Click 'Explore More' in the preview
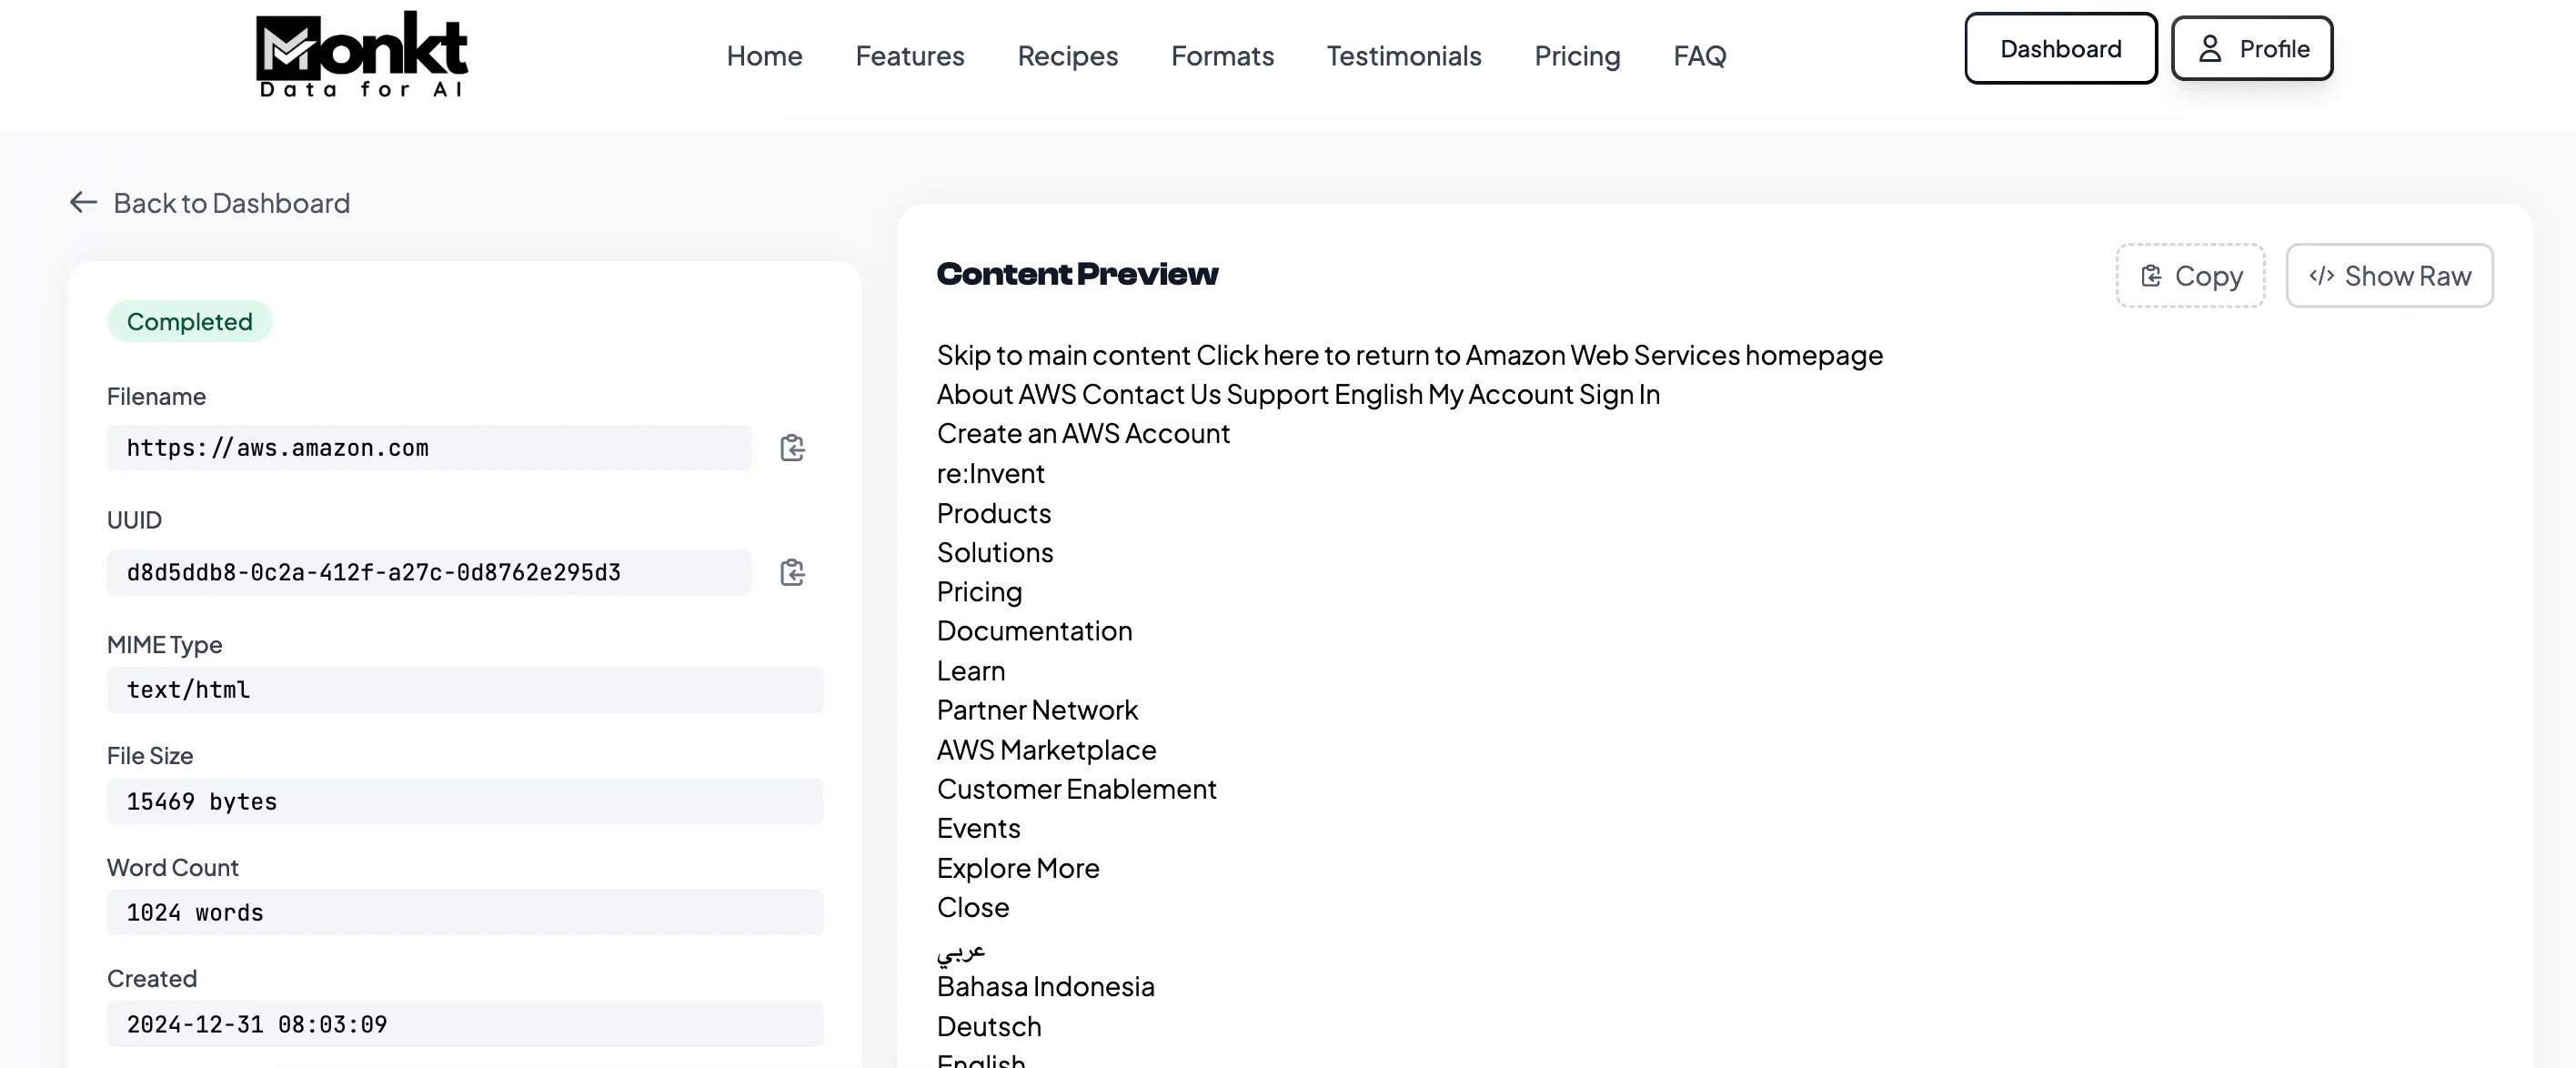The width and height of the screenshot is (2576, 1068). (1018, 867)
